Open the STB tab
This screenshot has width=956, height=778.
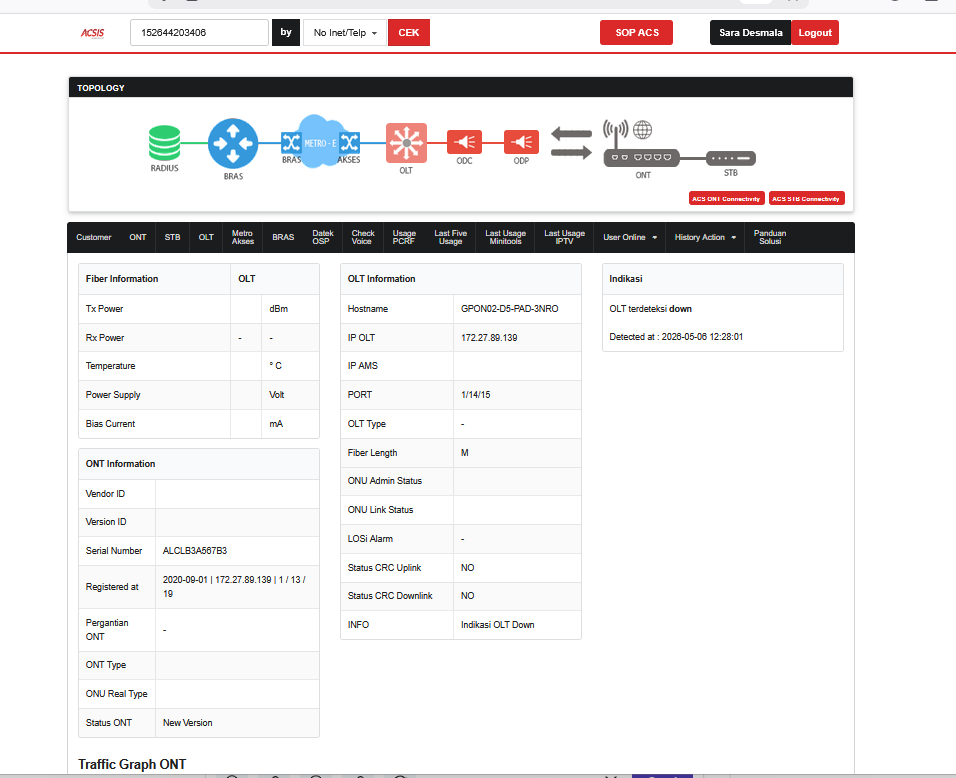(x=173, y=237)
